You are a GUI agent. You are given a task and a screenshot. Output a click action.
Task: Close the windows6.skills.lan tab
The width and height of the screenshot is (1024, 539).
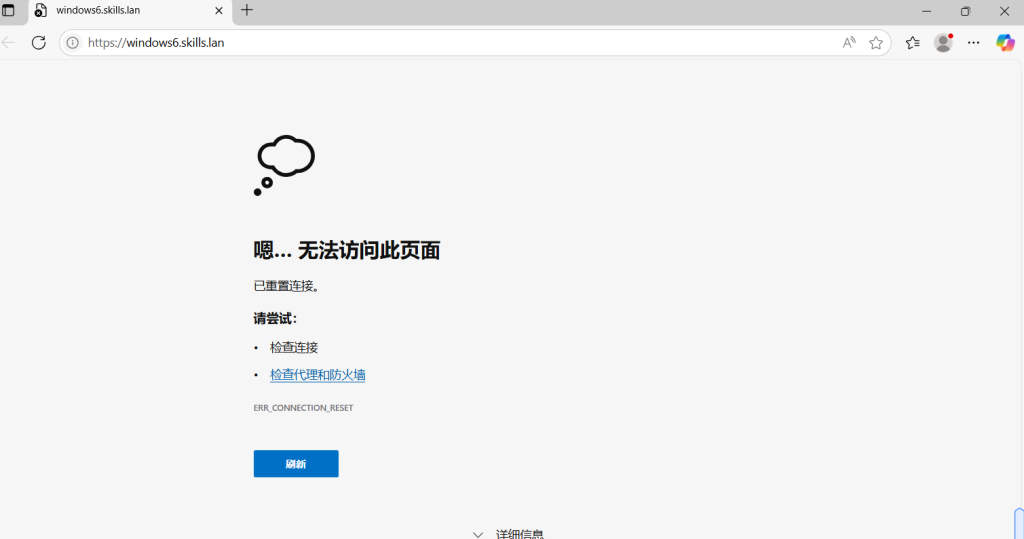click(x=219, y=11)
